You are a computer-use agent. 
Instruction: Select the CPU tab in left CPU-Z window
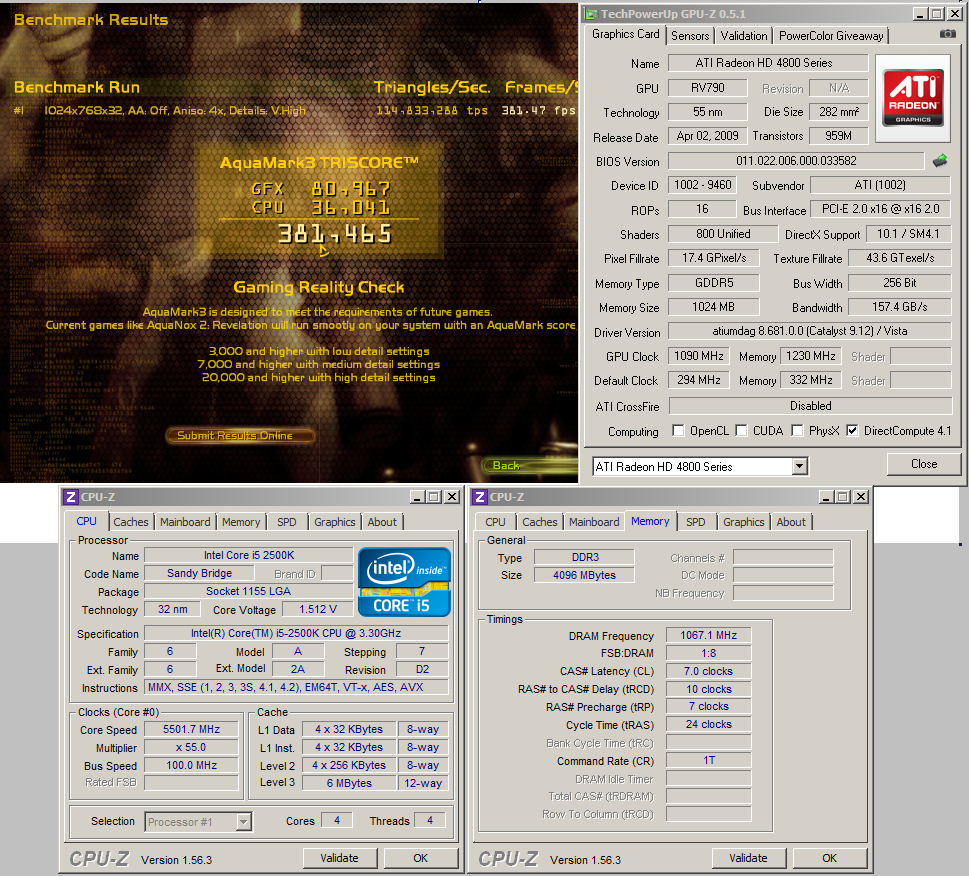point(87,521)
